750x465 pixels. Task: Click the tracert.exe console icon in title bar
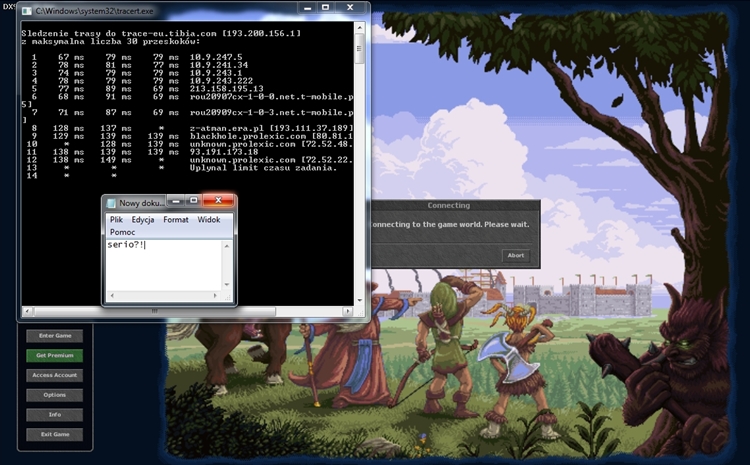click(27, 11)
